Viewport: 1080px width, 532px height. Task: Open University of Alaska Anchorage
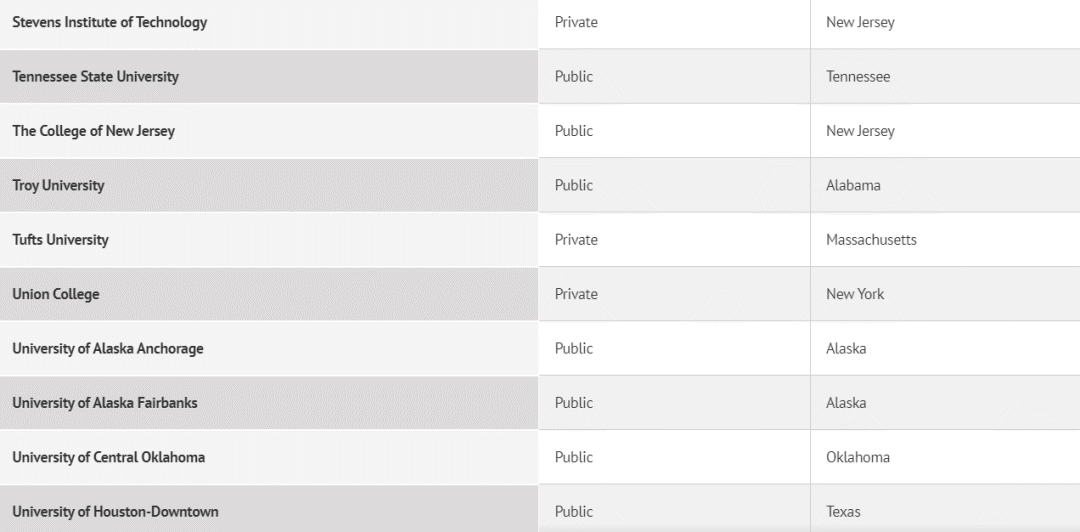click(x=108, y=349)
